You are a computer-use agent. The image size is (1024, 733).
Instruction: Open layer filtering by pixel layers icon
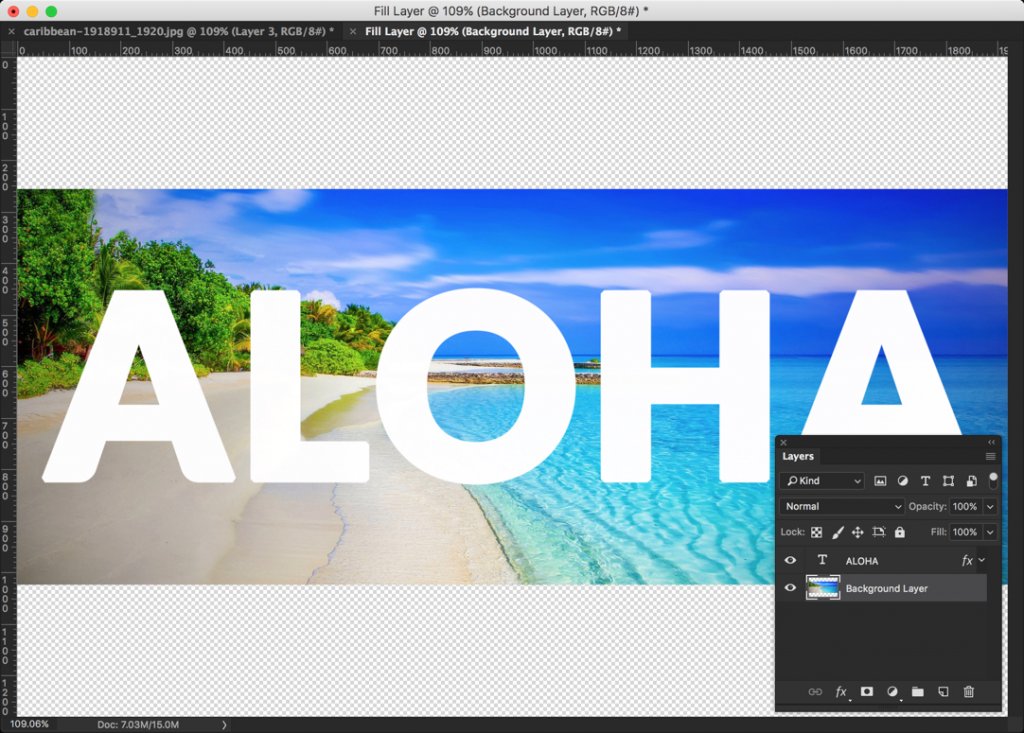pos(880,481)
